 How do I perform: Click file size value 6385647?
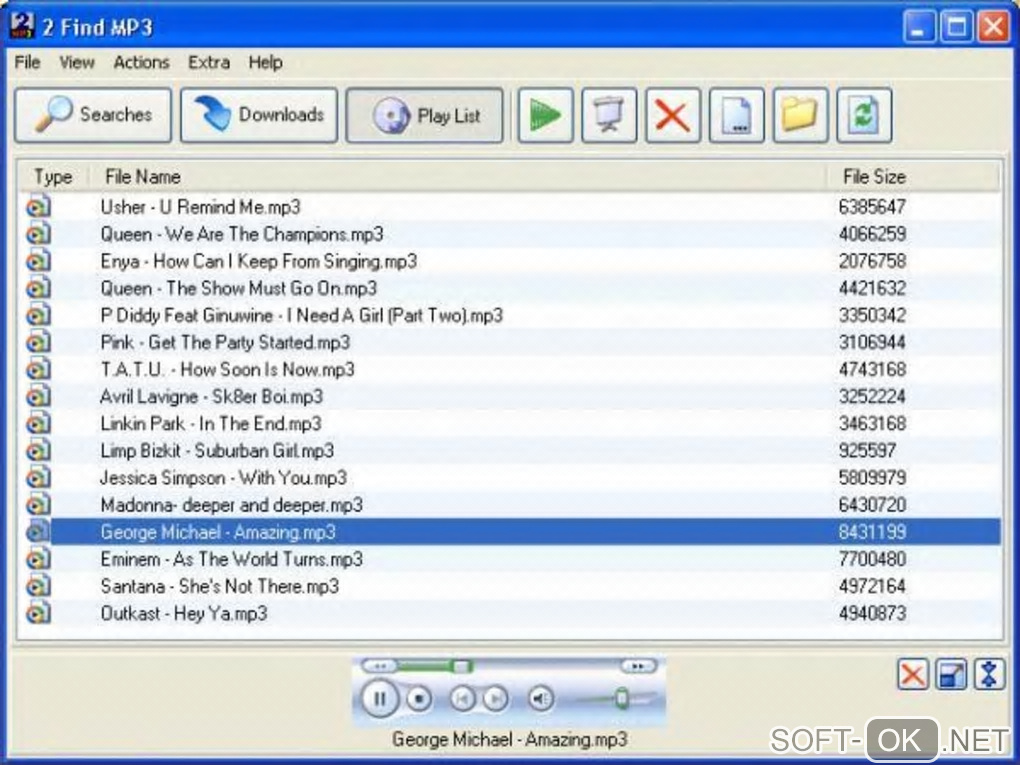tap(872, 207)
